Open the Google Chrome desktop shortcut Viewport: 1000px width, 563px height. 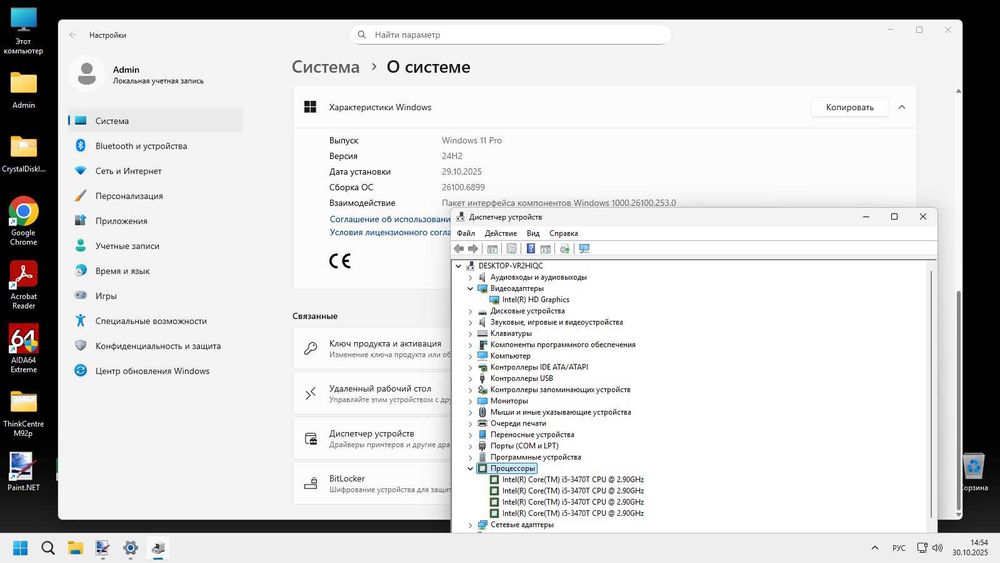[x=24, y=221]
